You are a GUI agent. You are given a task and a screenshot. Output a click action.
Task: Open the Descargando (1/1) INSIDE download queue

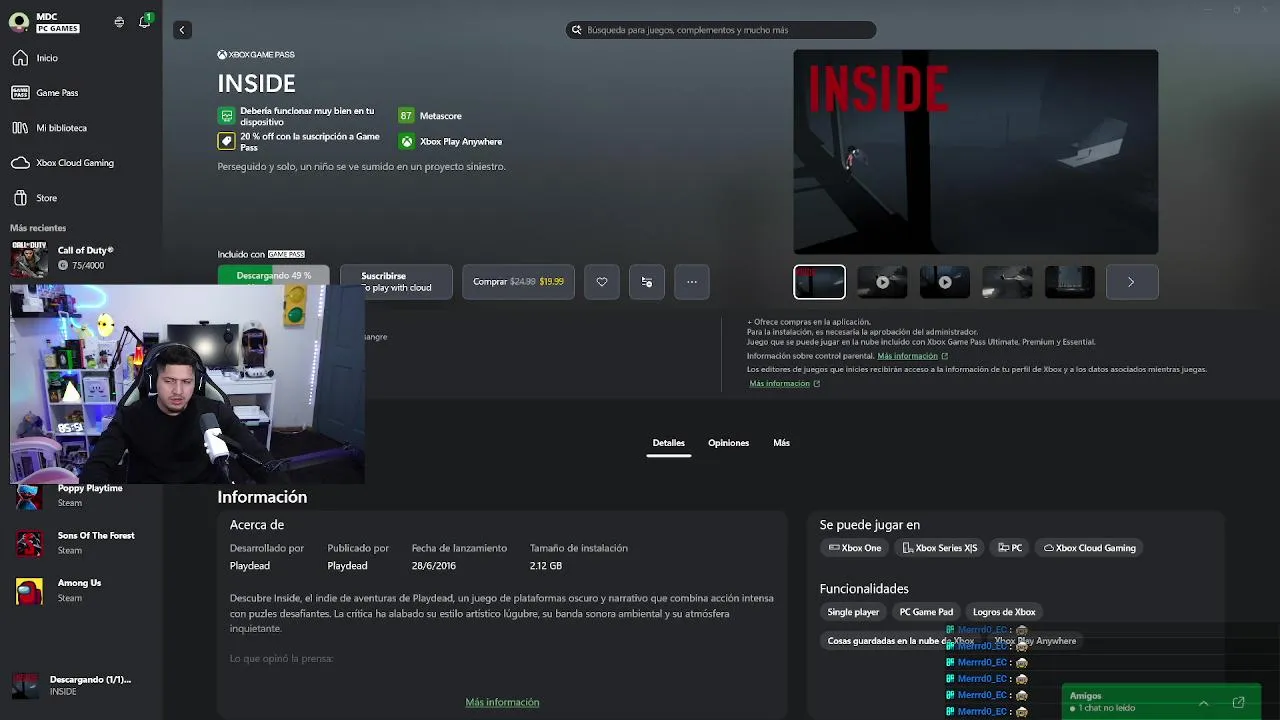pos(81,685)
